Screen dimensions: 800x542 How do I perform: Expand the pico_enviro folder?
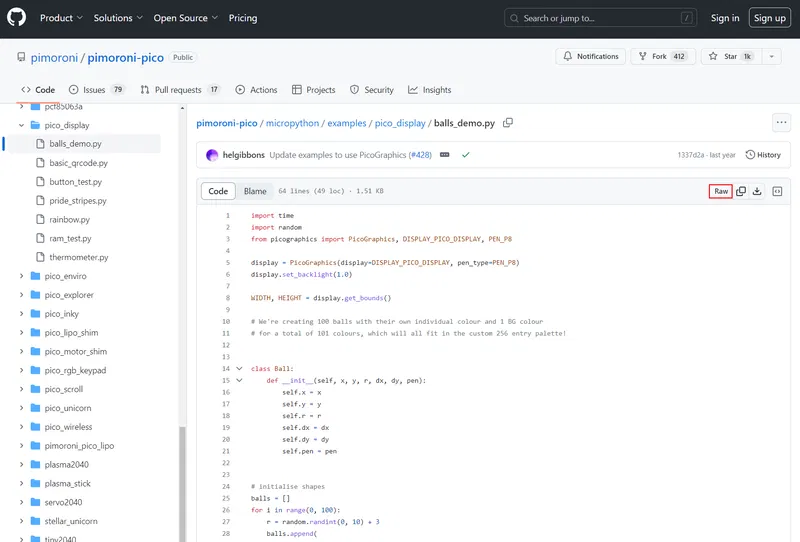click(21, 276)
